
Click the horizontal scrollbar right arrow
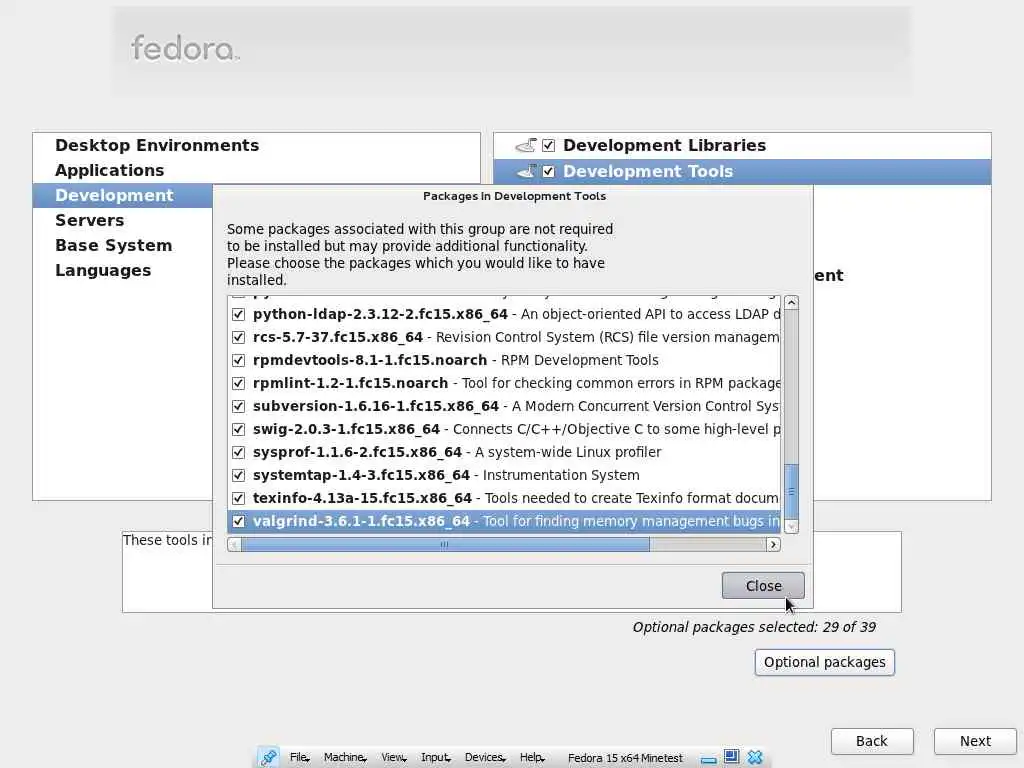coord(773,544)
